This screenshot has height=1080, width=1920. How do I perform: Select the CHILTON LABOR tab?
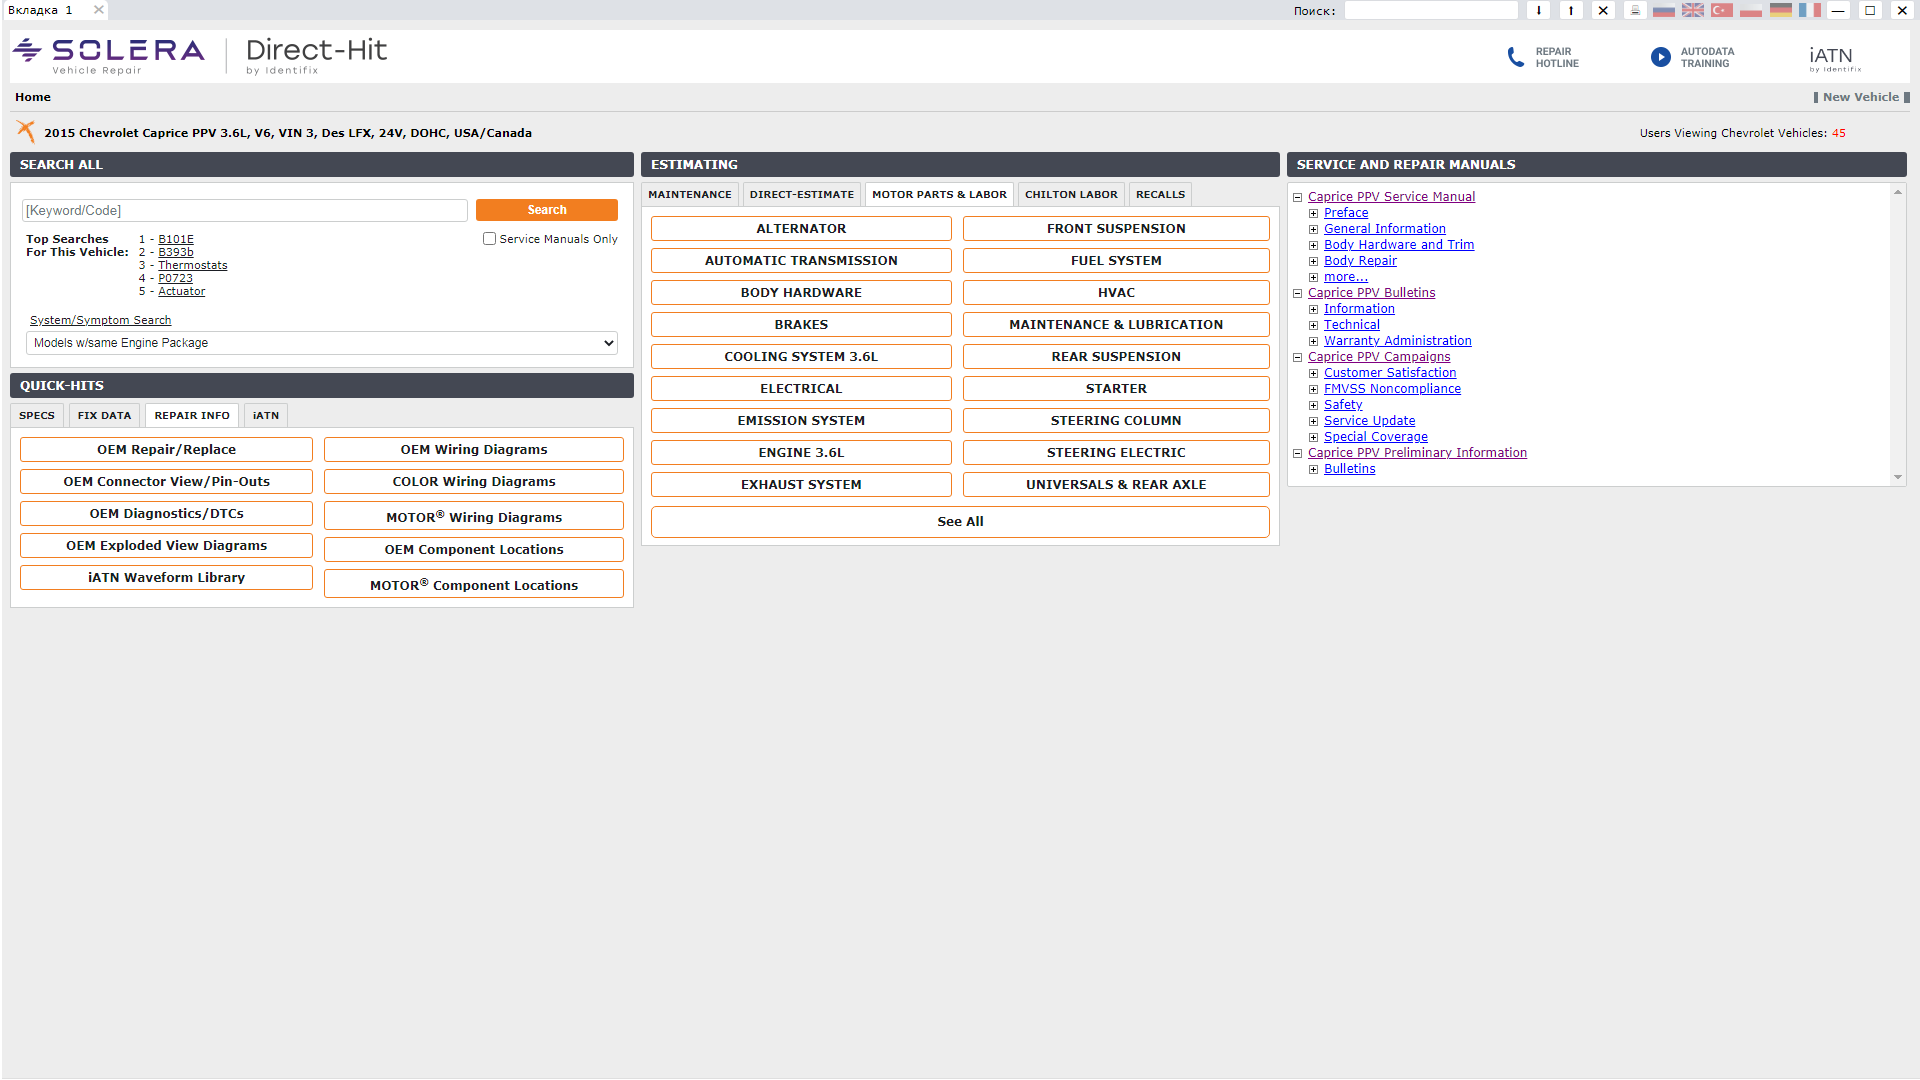pos(1071,195)
